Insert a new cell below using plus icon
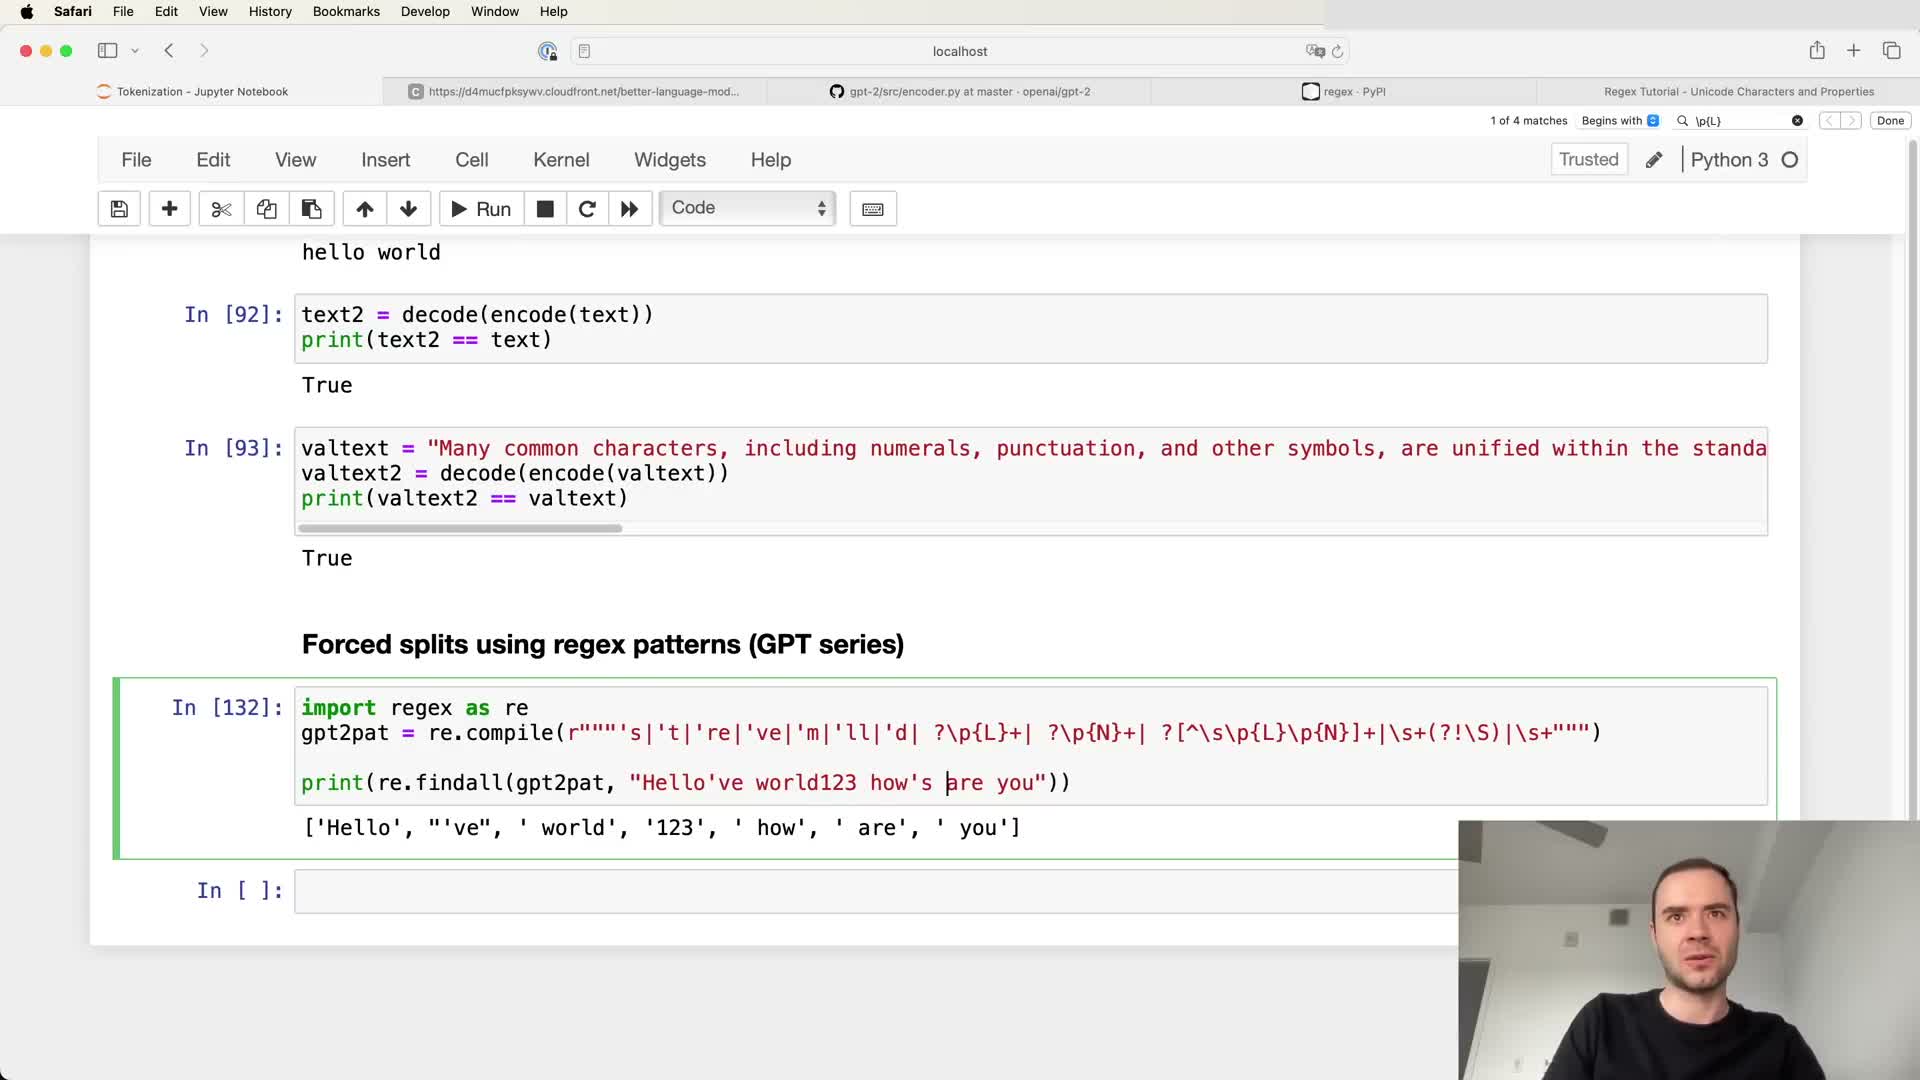Image resolution: width=1920 pixels, height=1080 pixels. 169,209
